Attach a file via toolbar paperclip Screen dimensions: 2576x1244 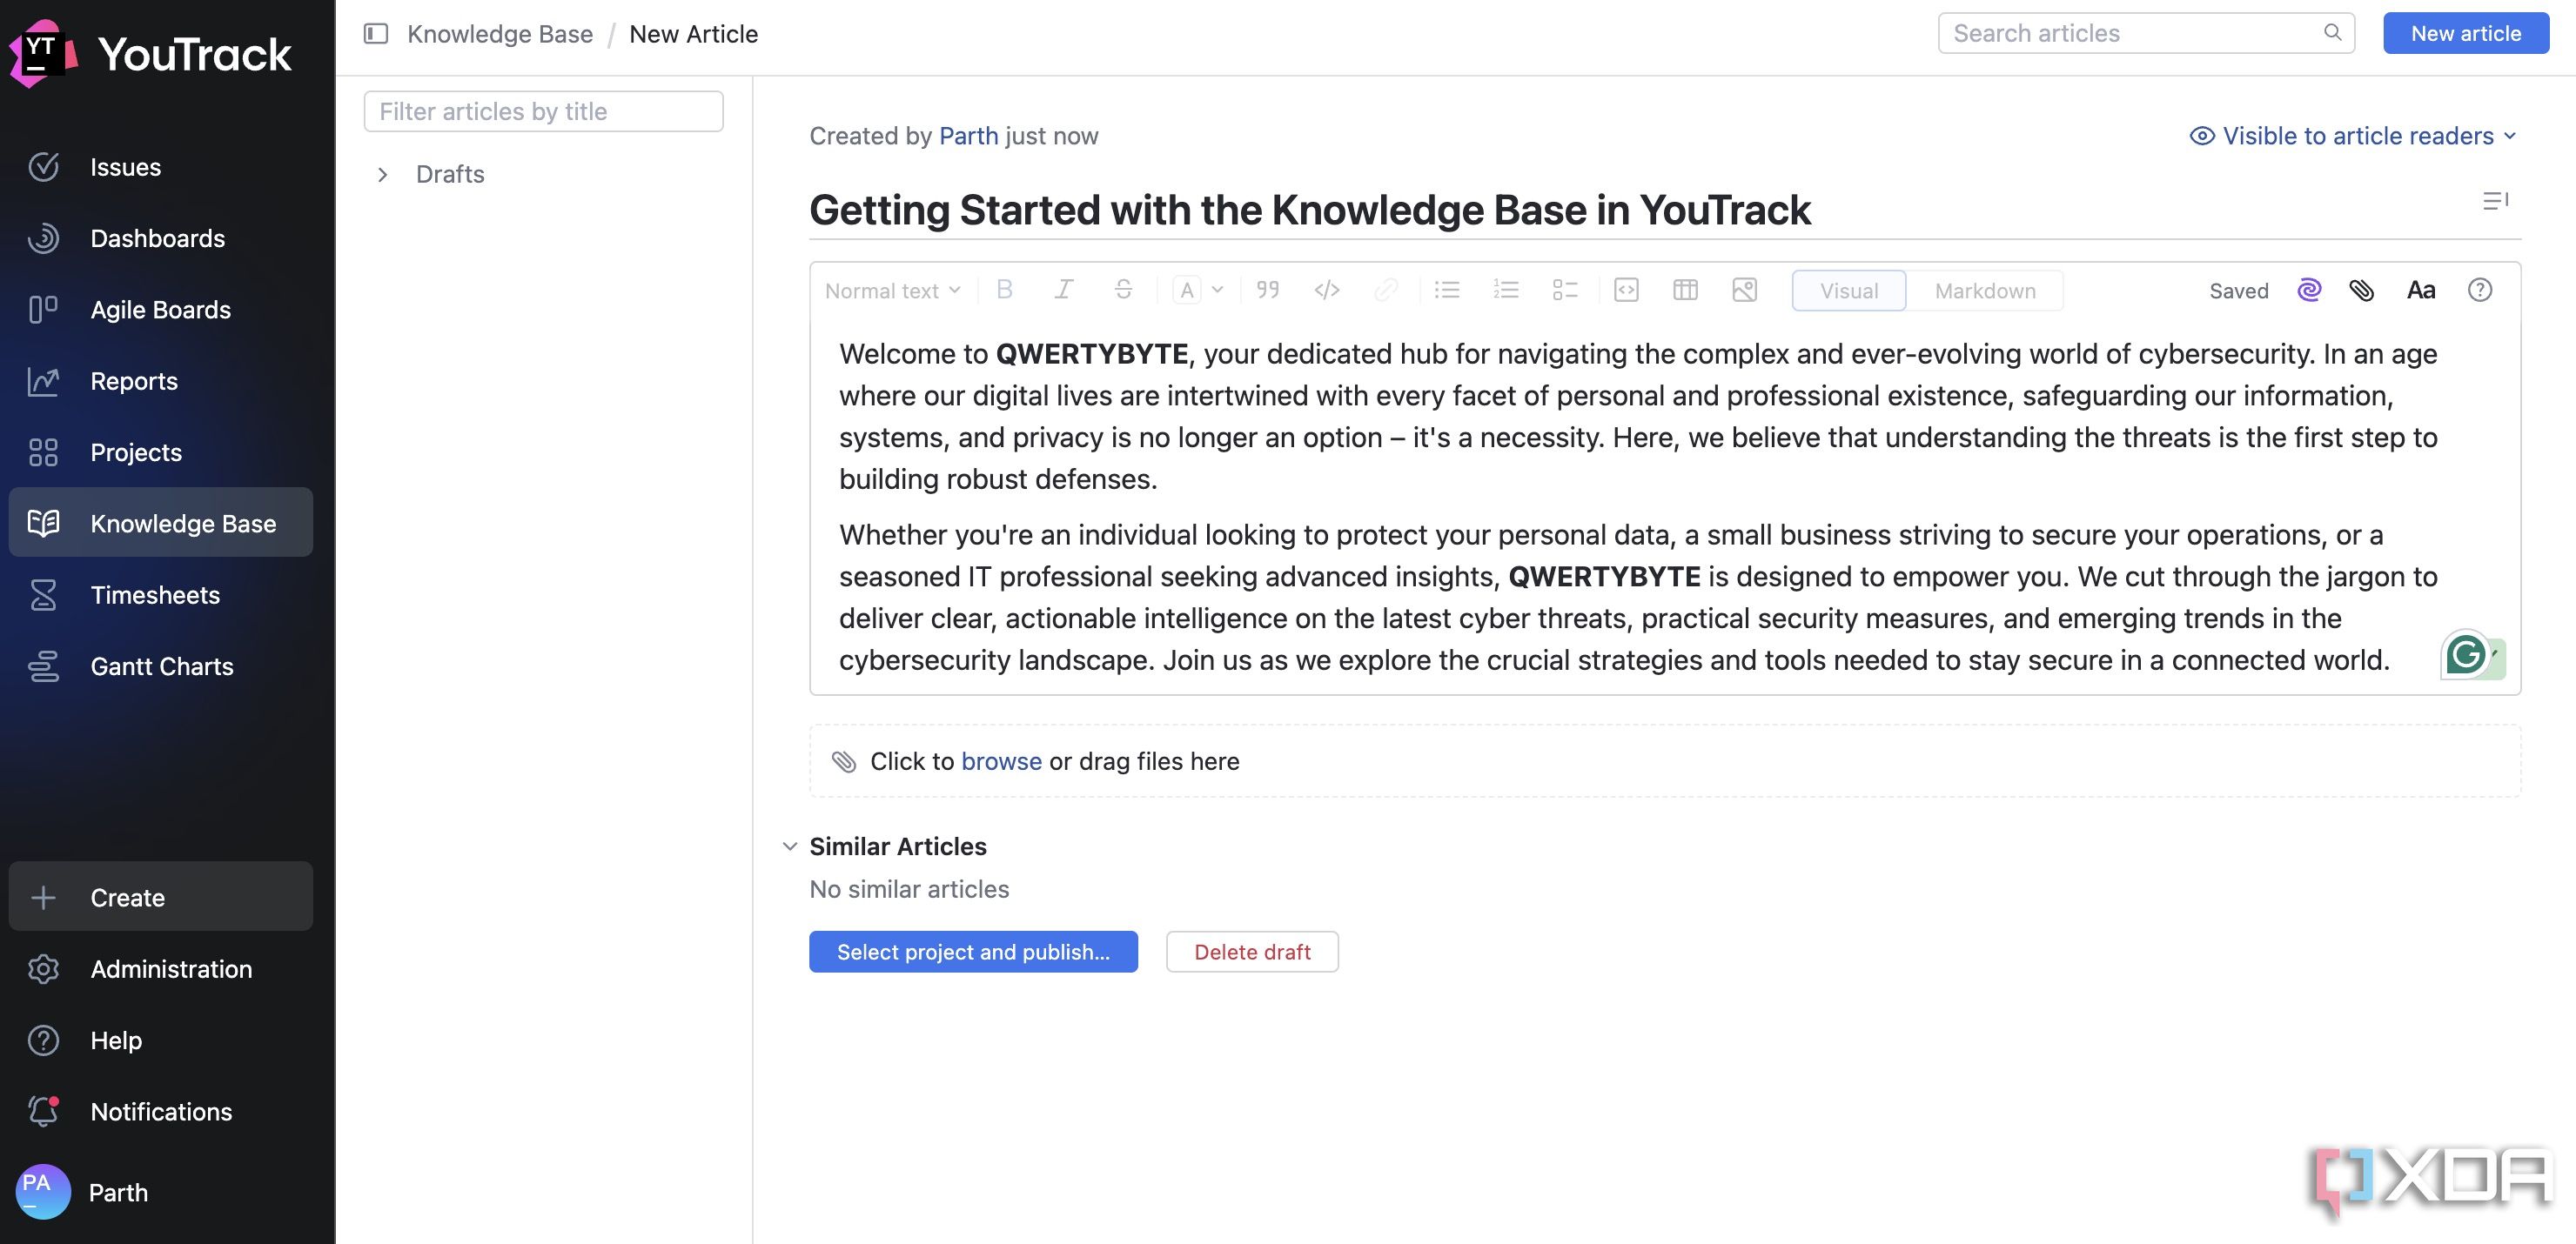coord(2362,290)
